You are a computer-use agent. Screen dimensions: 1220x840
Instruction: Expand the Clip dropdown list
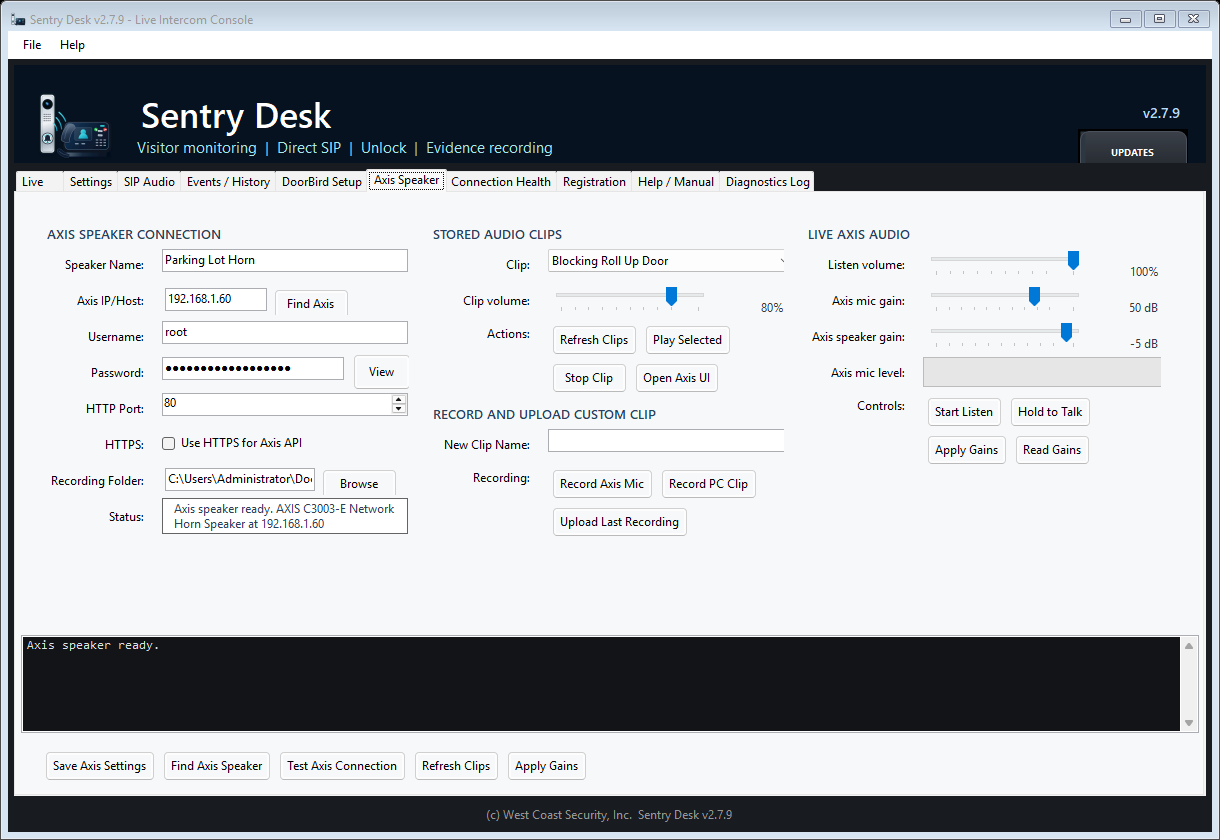[x=781, y=261]
